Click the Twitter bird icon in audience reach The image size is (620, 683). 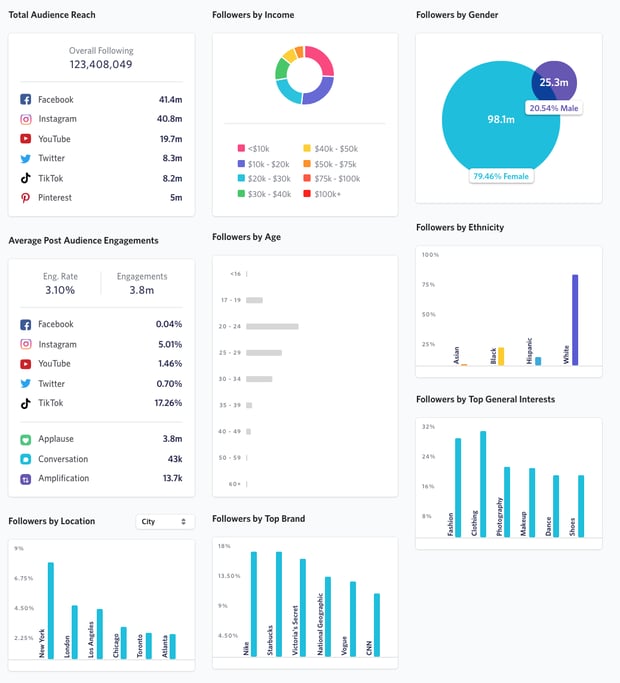tap(26, 159)
